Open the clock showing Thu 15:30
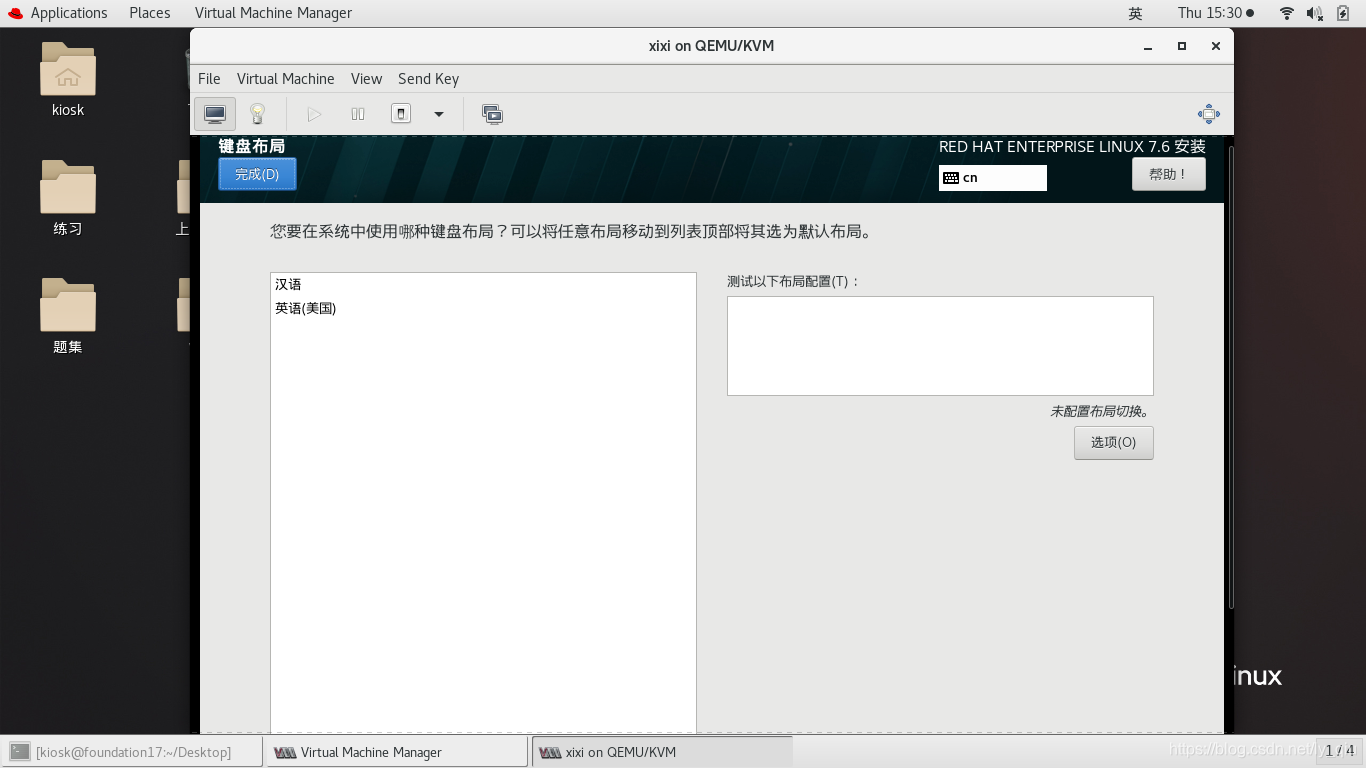This screenshot has height=768, width=1366. click(x=1215, y=13)
